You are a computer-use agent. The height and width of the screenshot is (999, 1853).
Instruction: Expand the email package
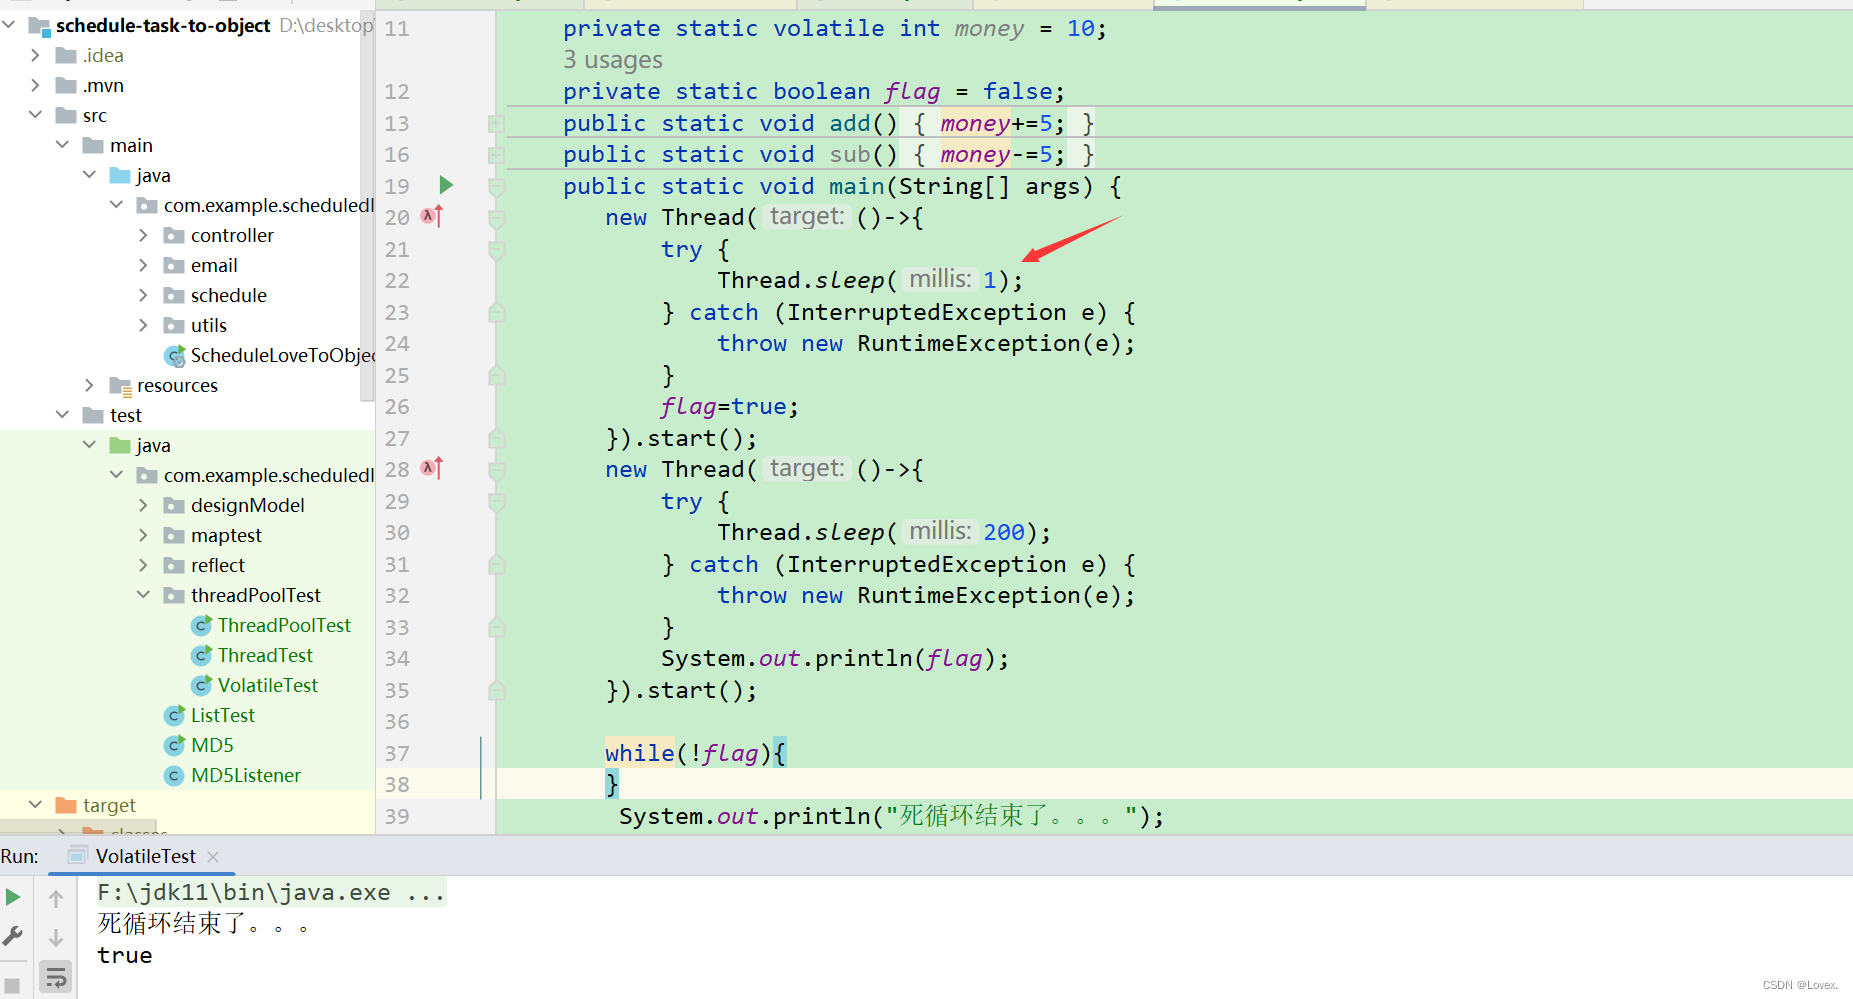(x=144, y=265)
